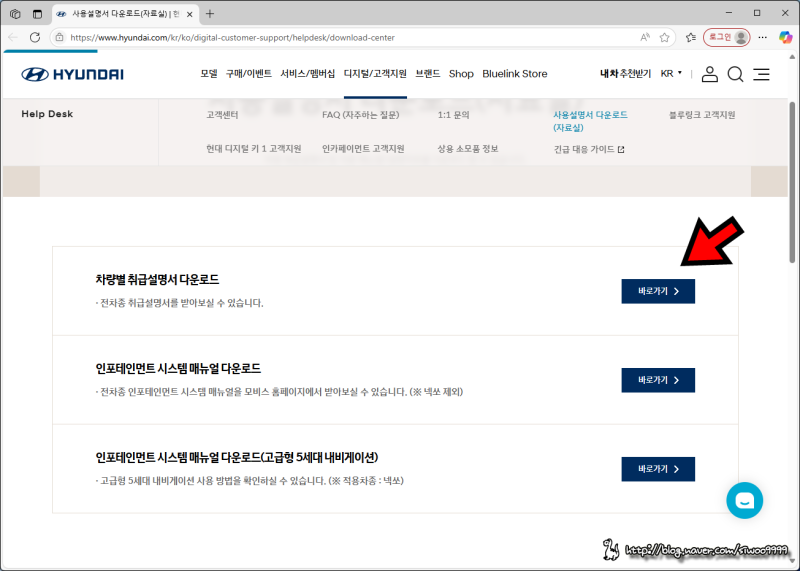Screen dimensions: 800x571
Task: Open the user account profile icon
Action: coord(709,74)
